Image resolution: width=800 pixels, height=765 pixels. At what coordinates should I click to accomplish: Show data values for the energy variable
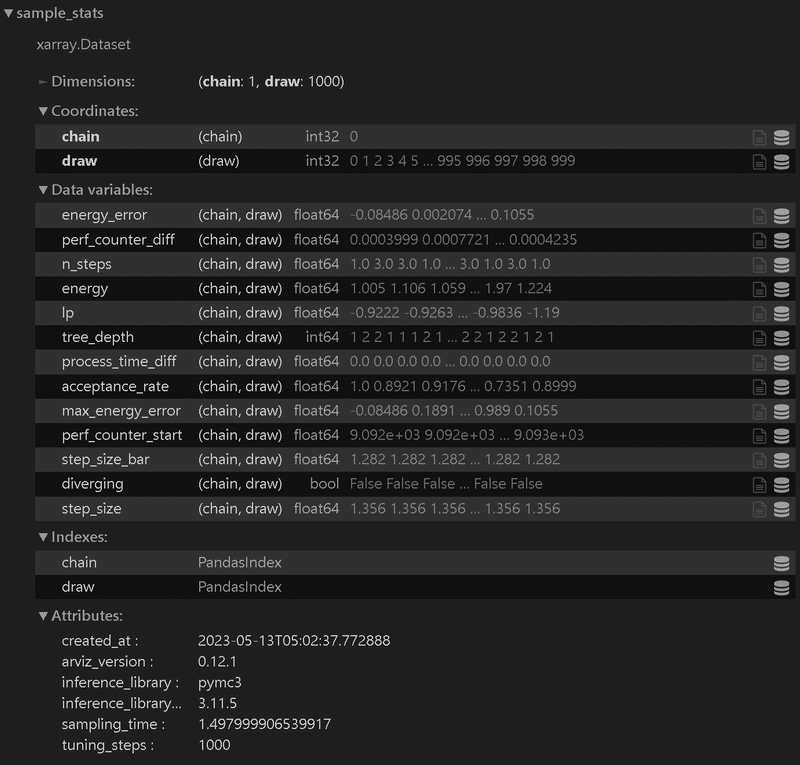tap(781, 288)
